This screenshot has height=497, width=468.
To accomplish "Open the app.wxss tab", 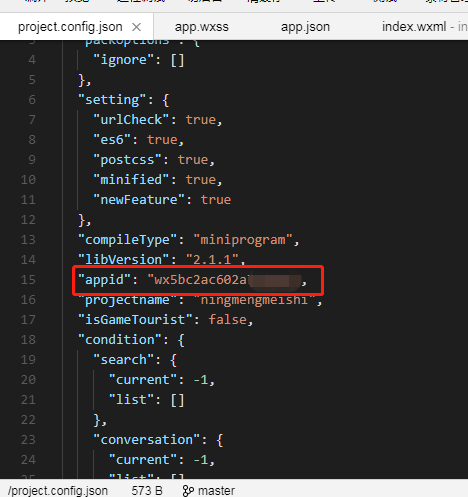I will 202,27.
